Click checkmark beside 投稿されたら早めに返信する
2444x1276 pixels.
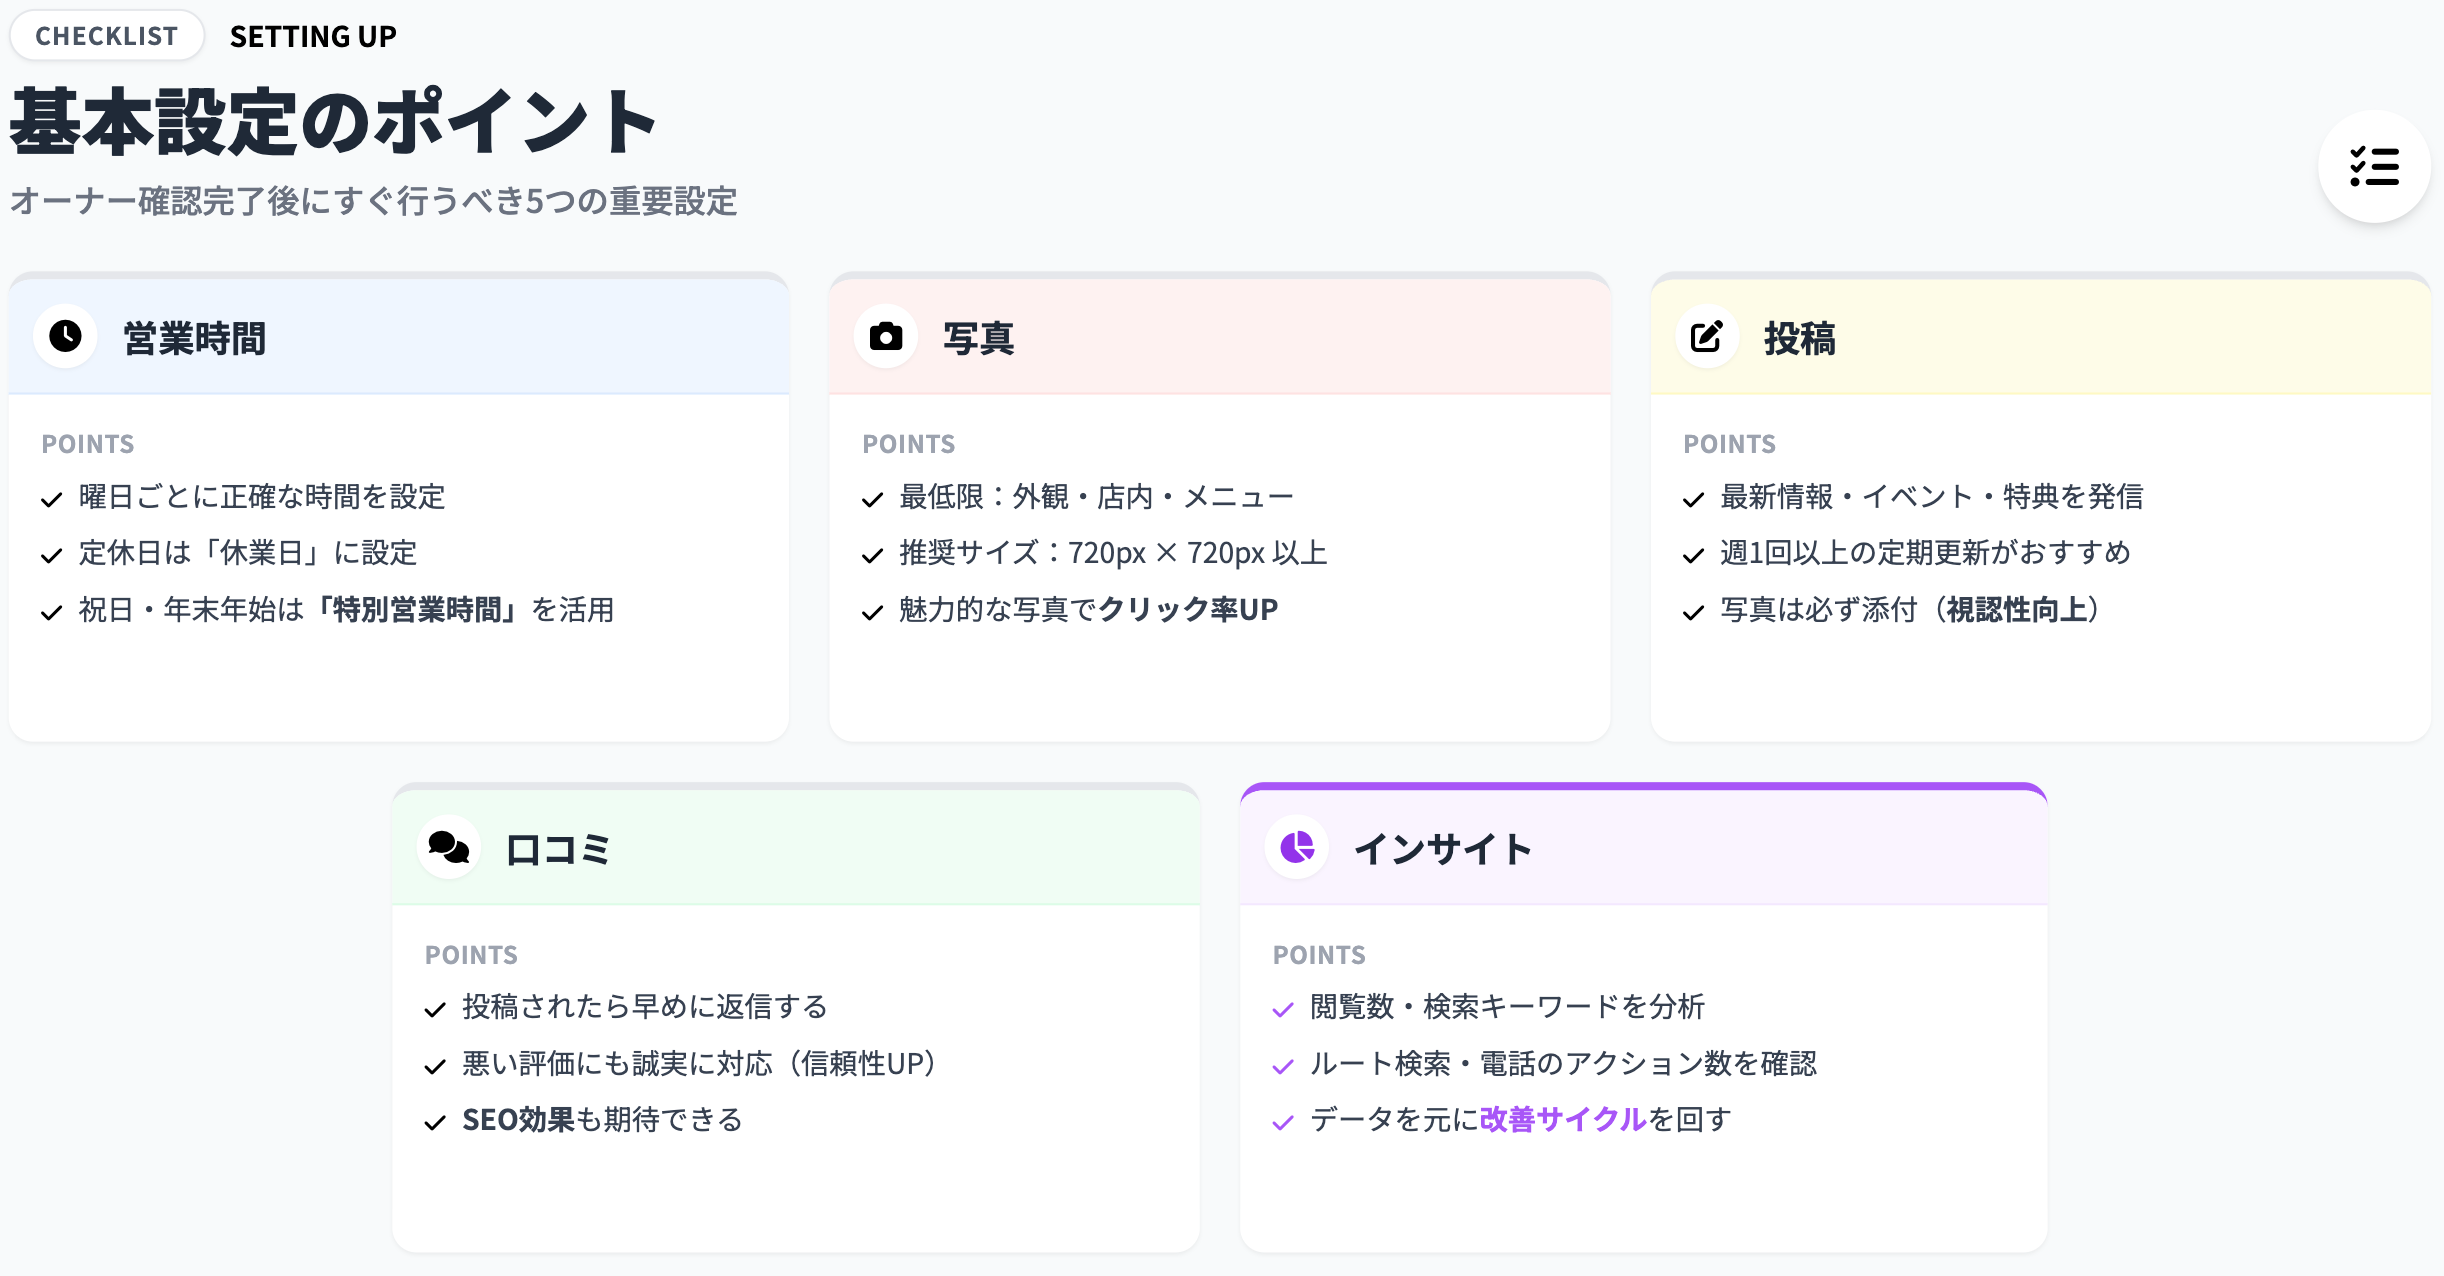point(435,1010)
